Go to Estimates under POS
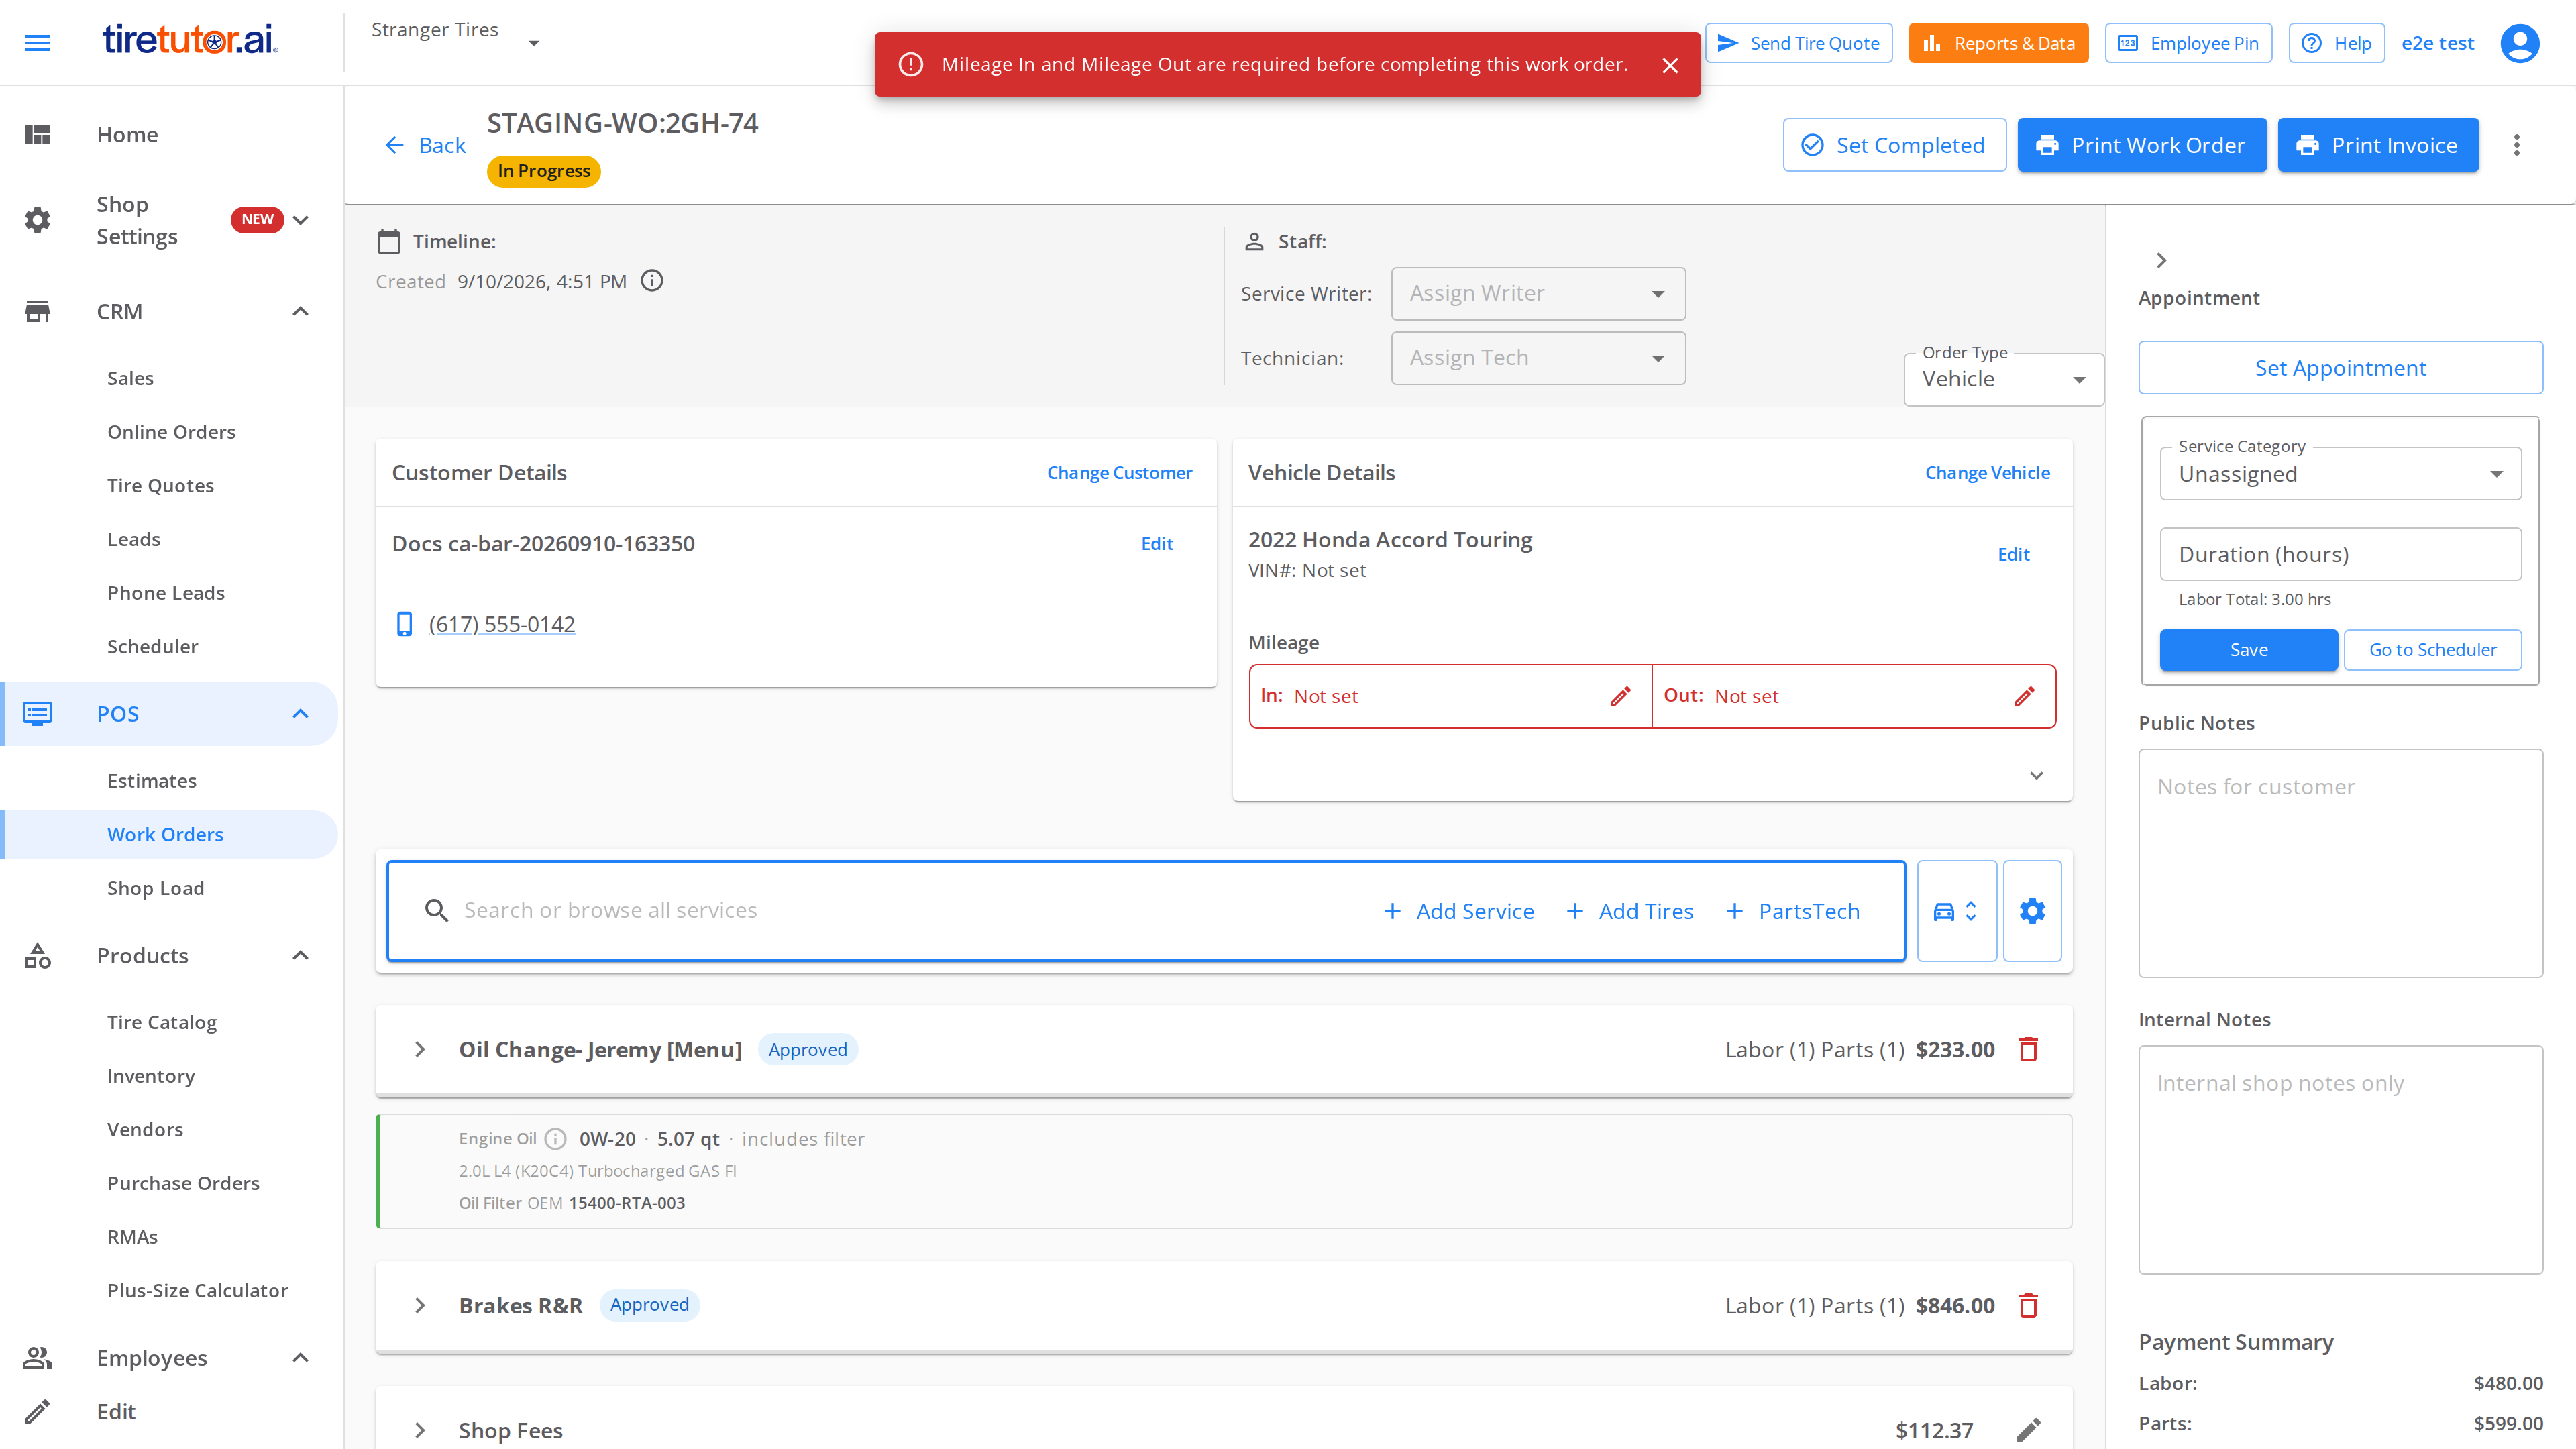 [x=152, y=781]
